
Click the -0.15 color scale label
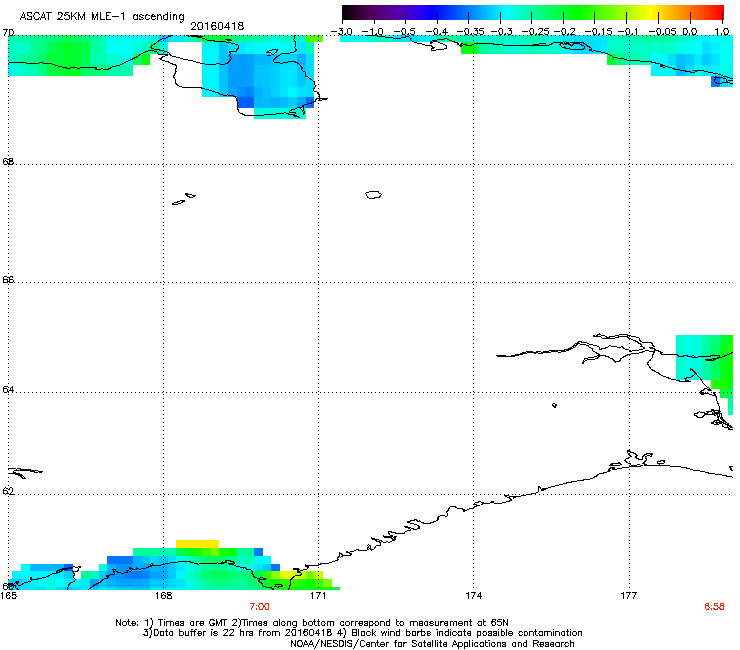[x=598, y=32]
